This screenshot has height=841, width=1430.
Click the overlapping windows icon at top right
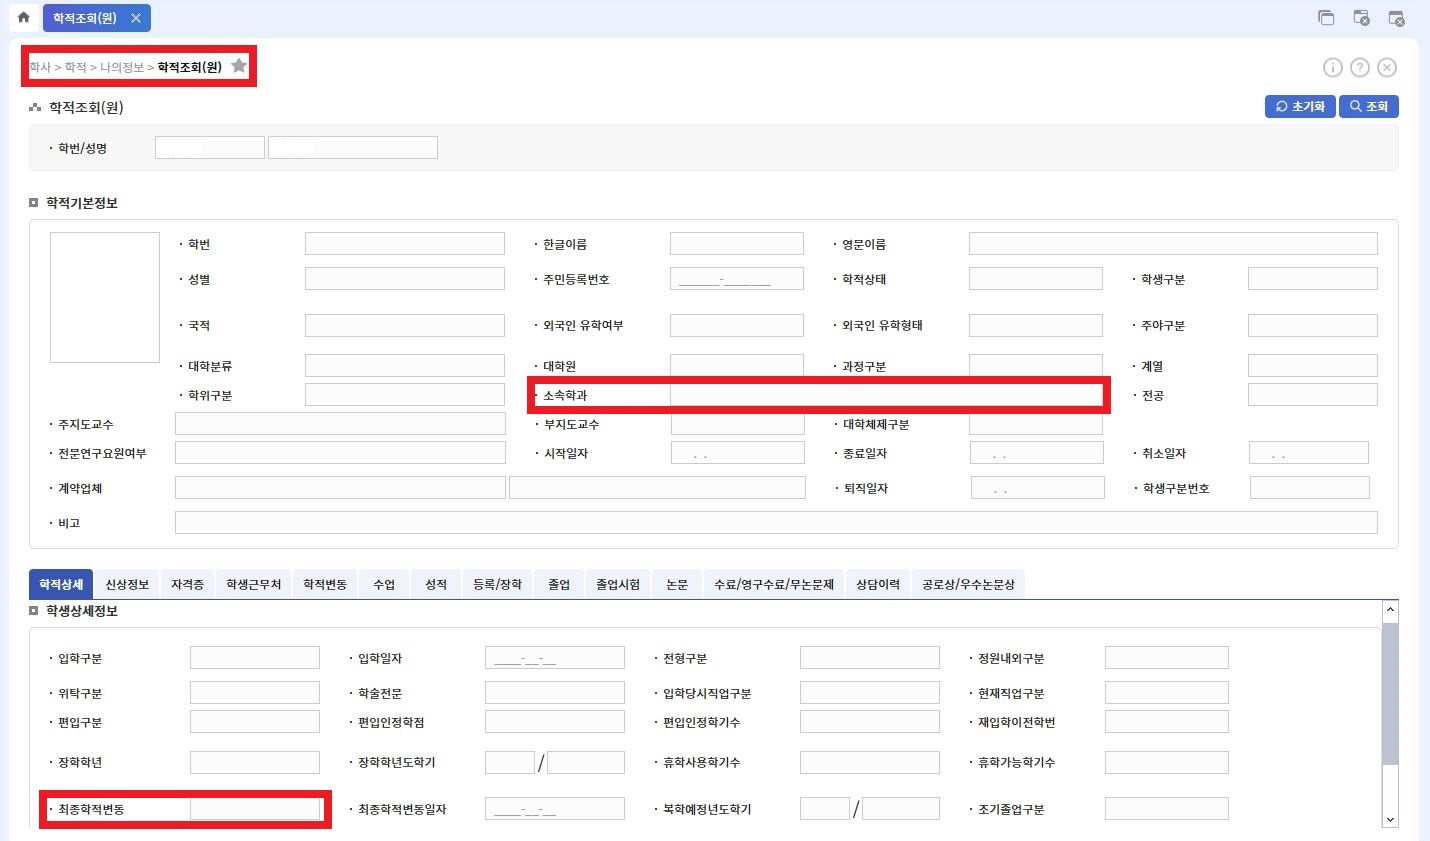[x=1326, y=17]
